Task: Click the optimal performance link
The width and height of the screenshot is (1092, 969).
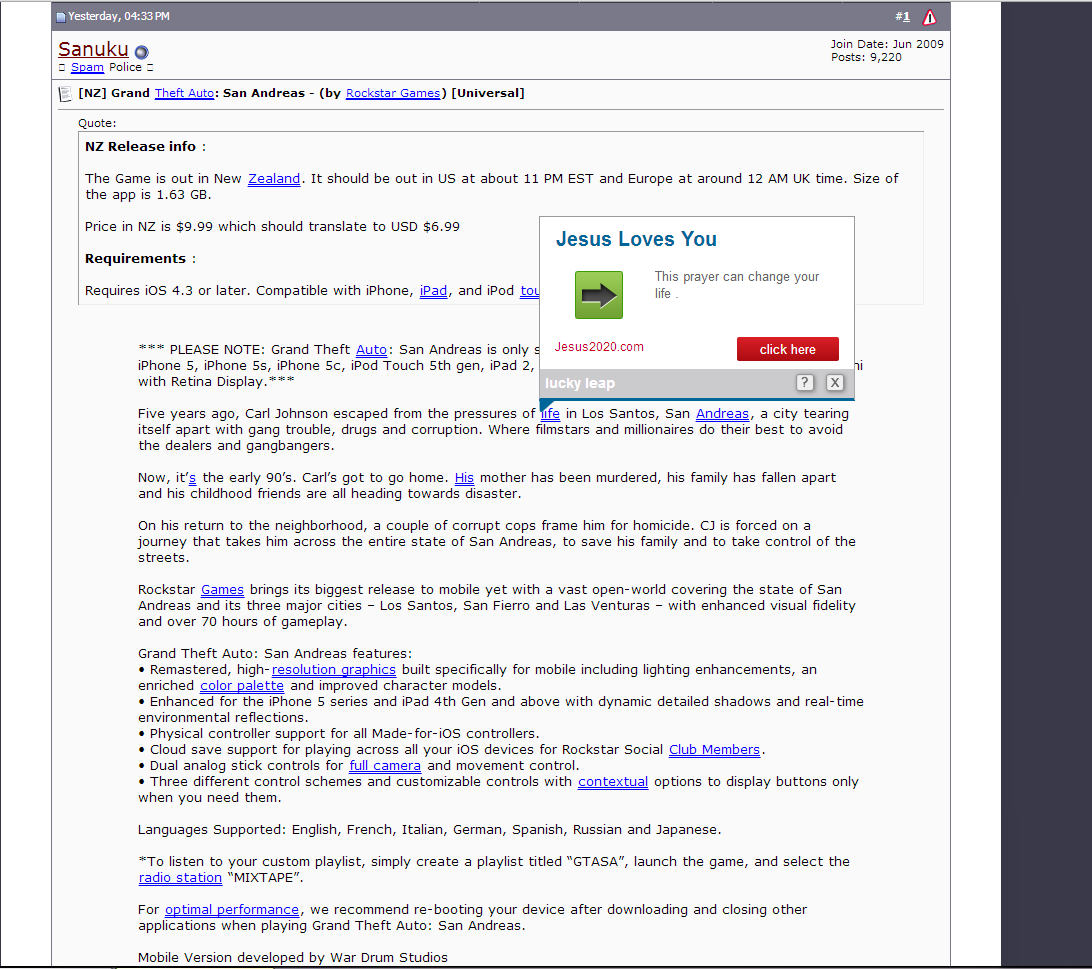Action: [x=232, y=910]
